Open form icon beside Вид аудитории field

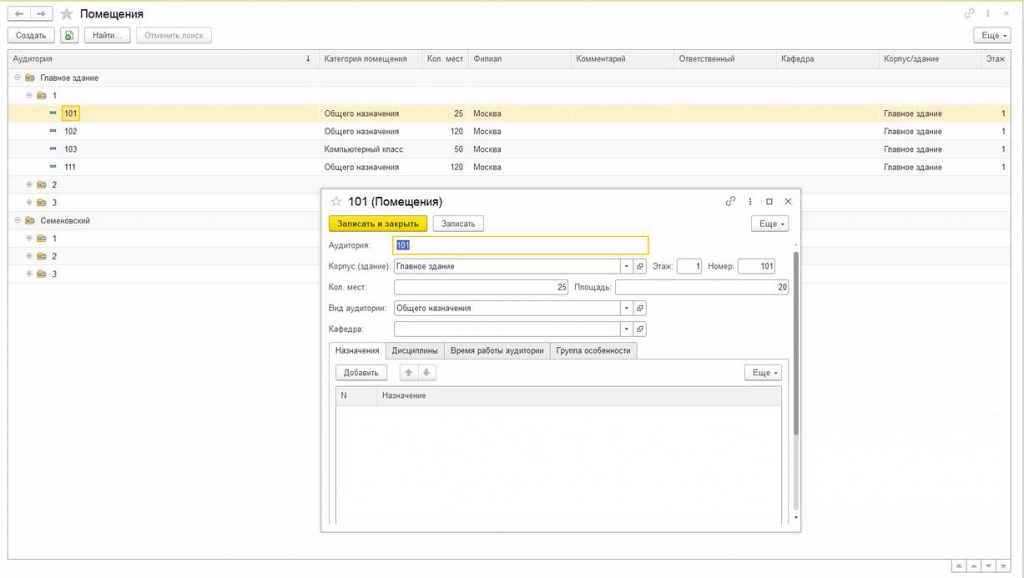click(640, 308)
